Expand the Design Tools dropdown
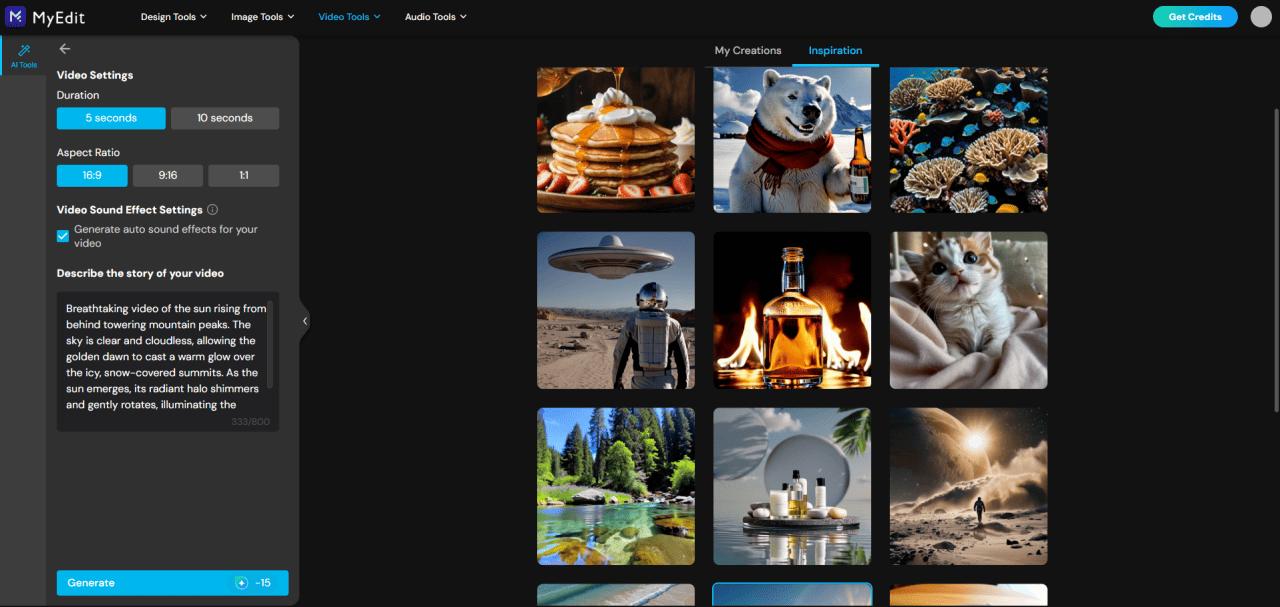The image size is (1280, 607). click(x=173, y=16)
